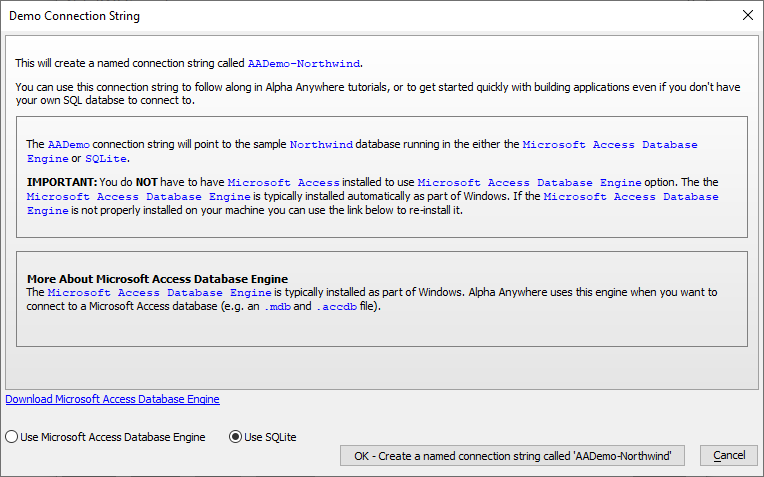Click the AADemo-Northwind name in the first line
The height and width of the screenshot is (477, 764).
click(x=304, y=64)
